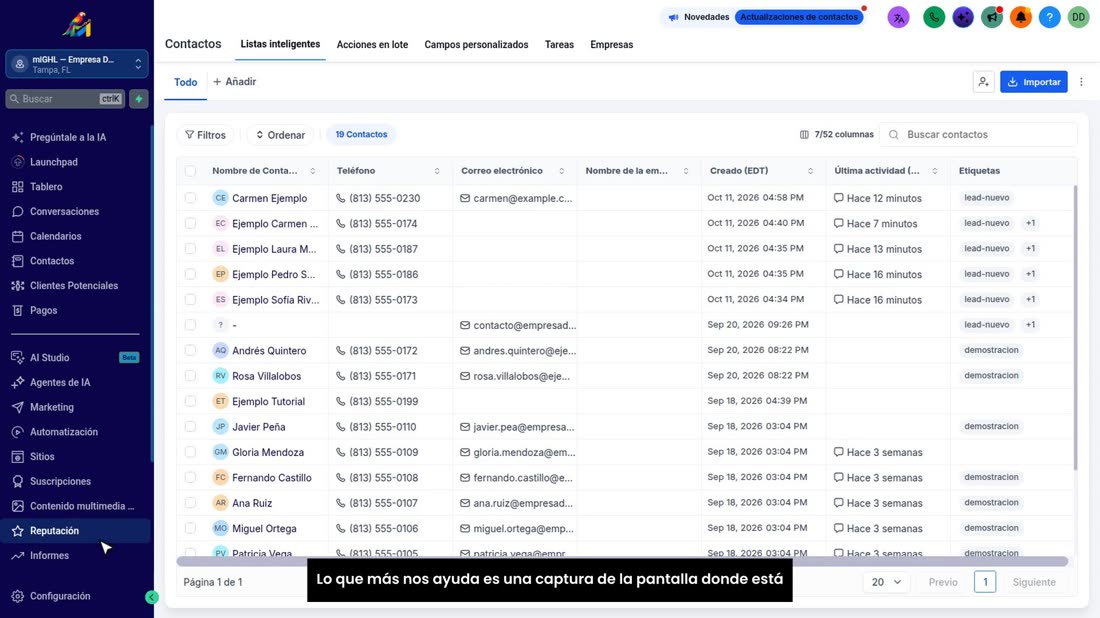Collapse the sidebar with green arrow
Screen dimensions: 1100x618
[x=152, y=597]
